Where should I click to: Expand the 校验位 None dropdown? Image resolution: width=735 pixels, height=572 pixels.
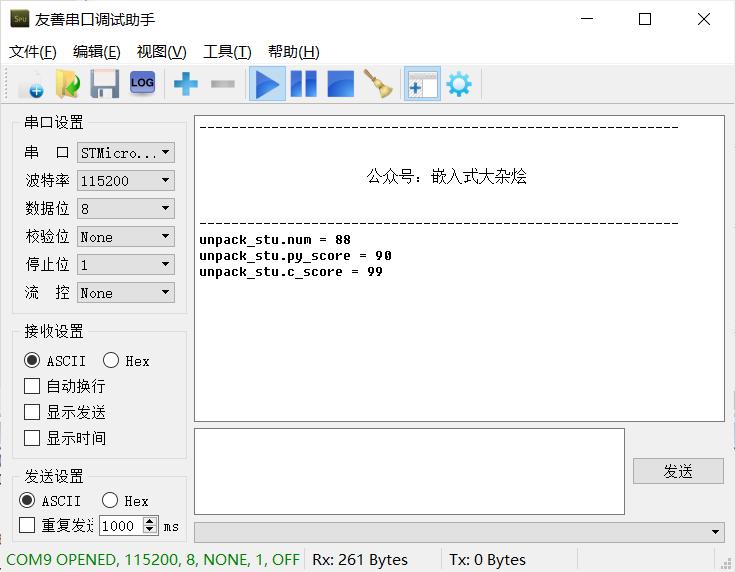[x=126, y=237]
